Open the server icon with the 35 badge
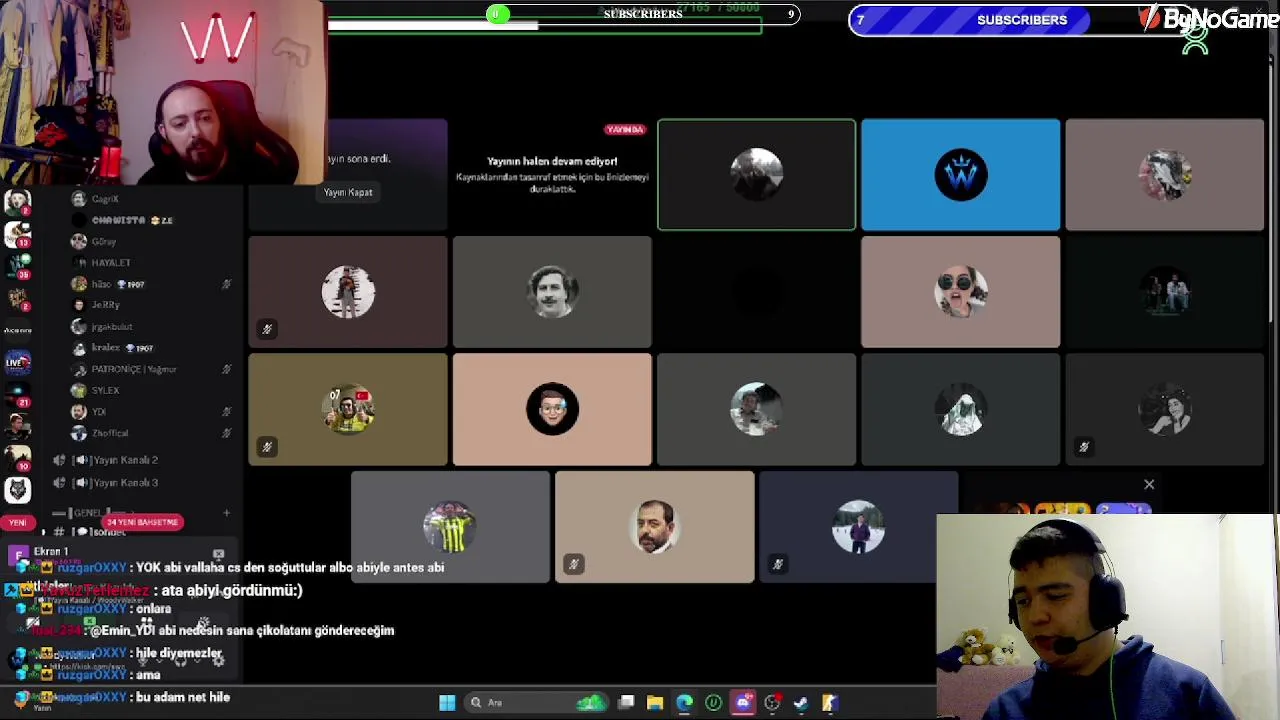 click(x=17, y=267)
